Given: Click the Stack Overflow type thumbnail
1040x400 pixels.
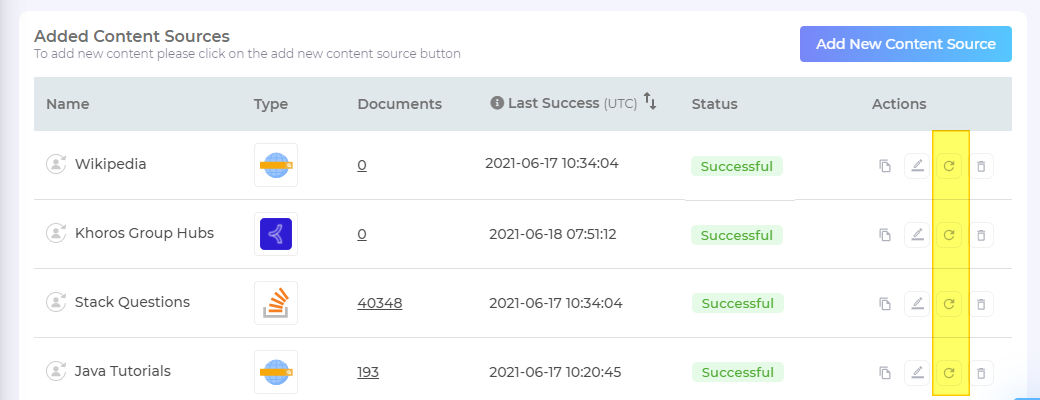Looking at the screenshot, I should (275, 302).
